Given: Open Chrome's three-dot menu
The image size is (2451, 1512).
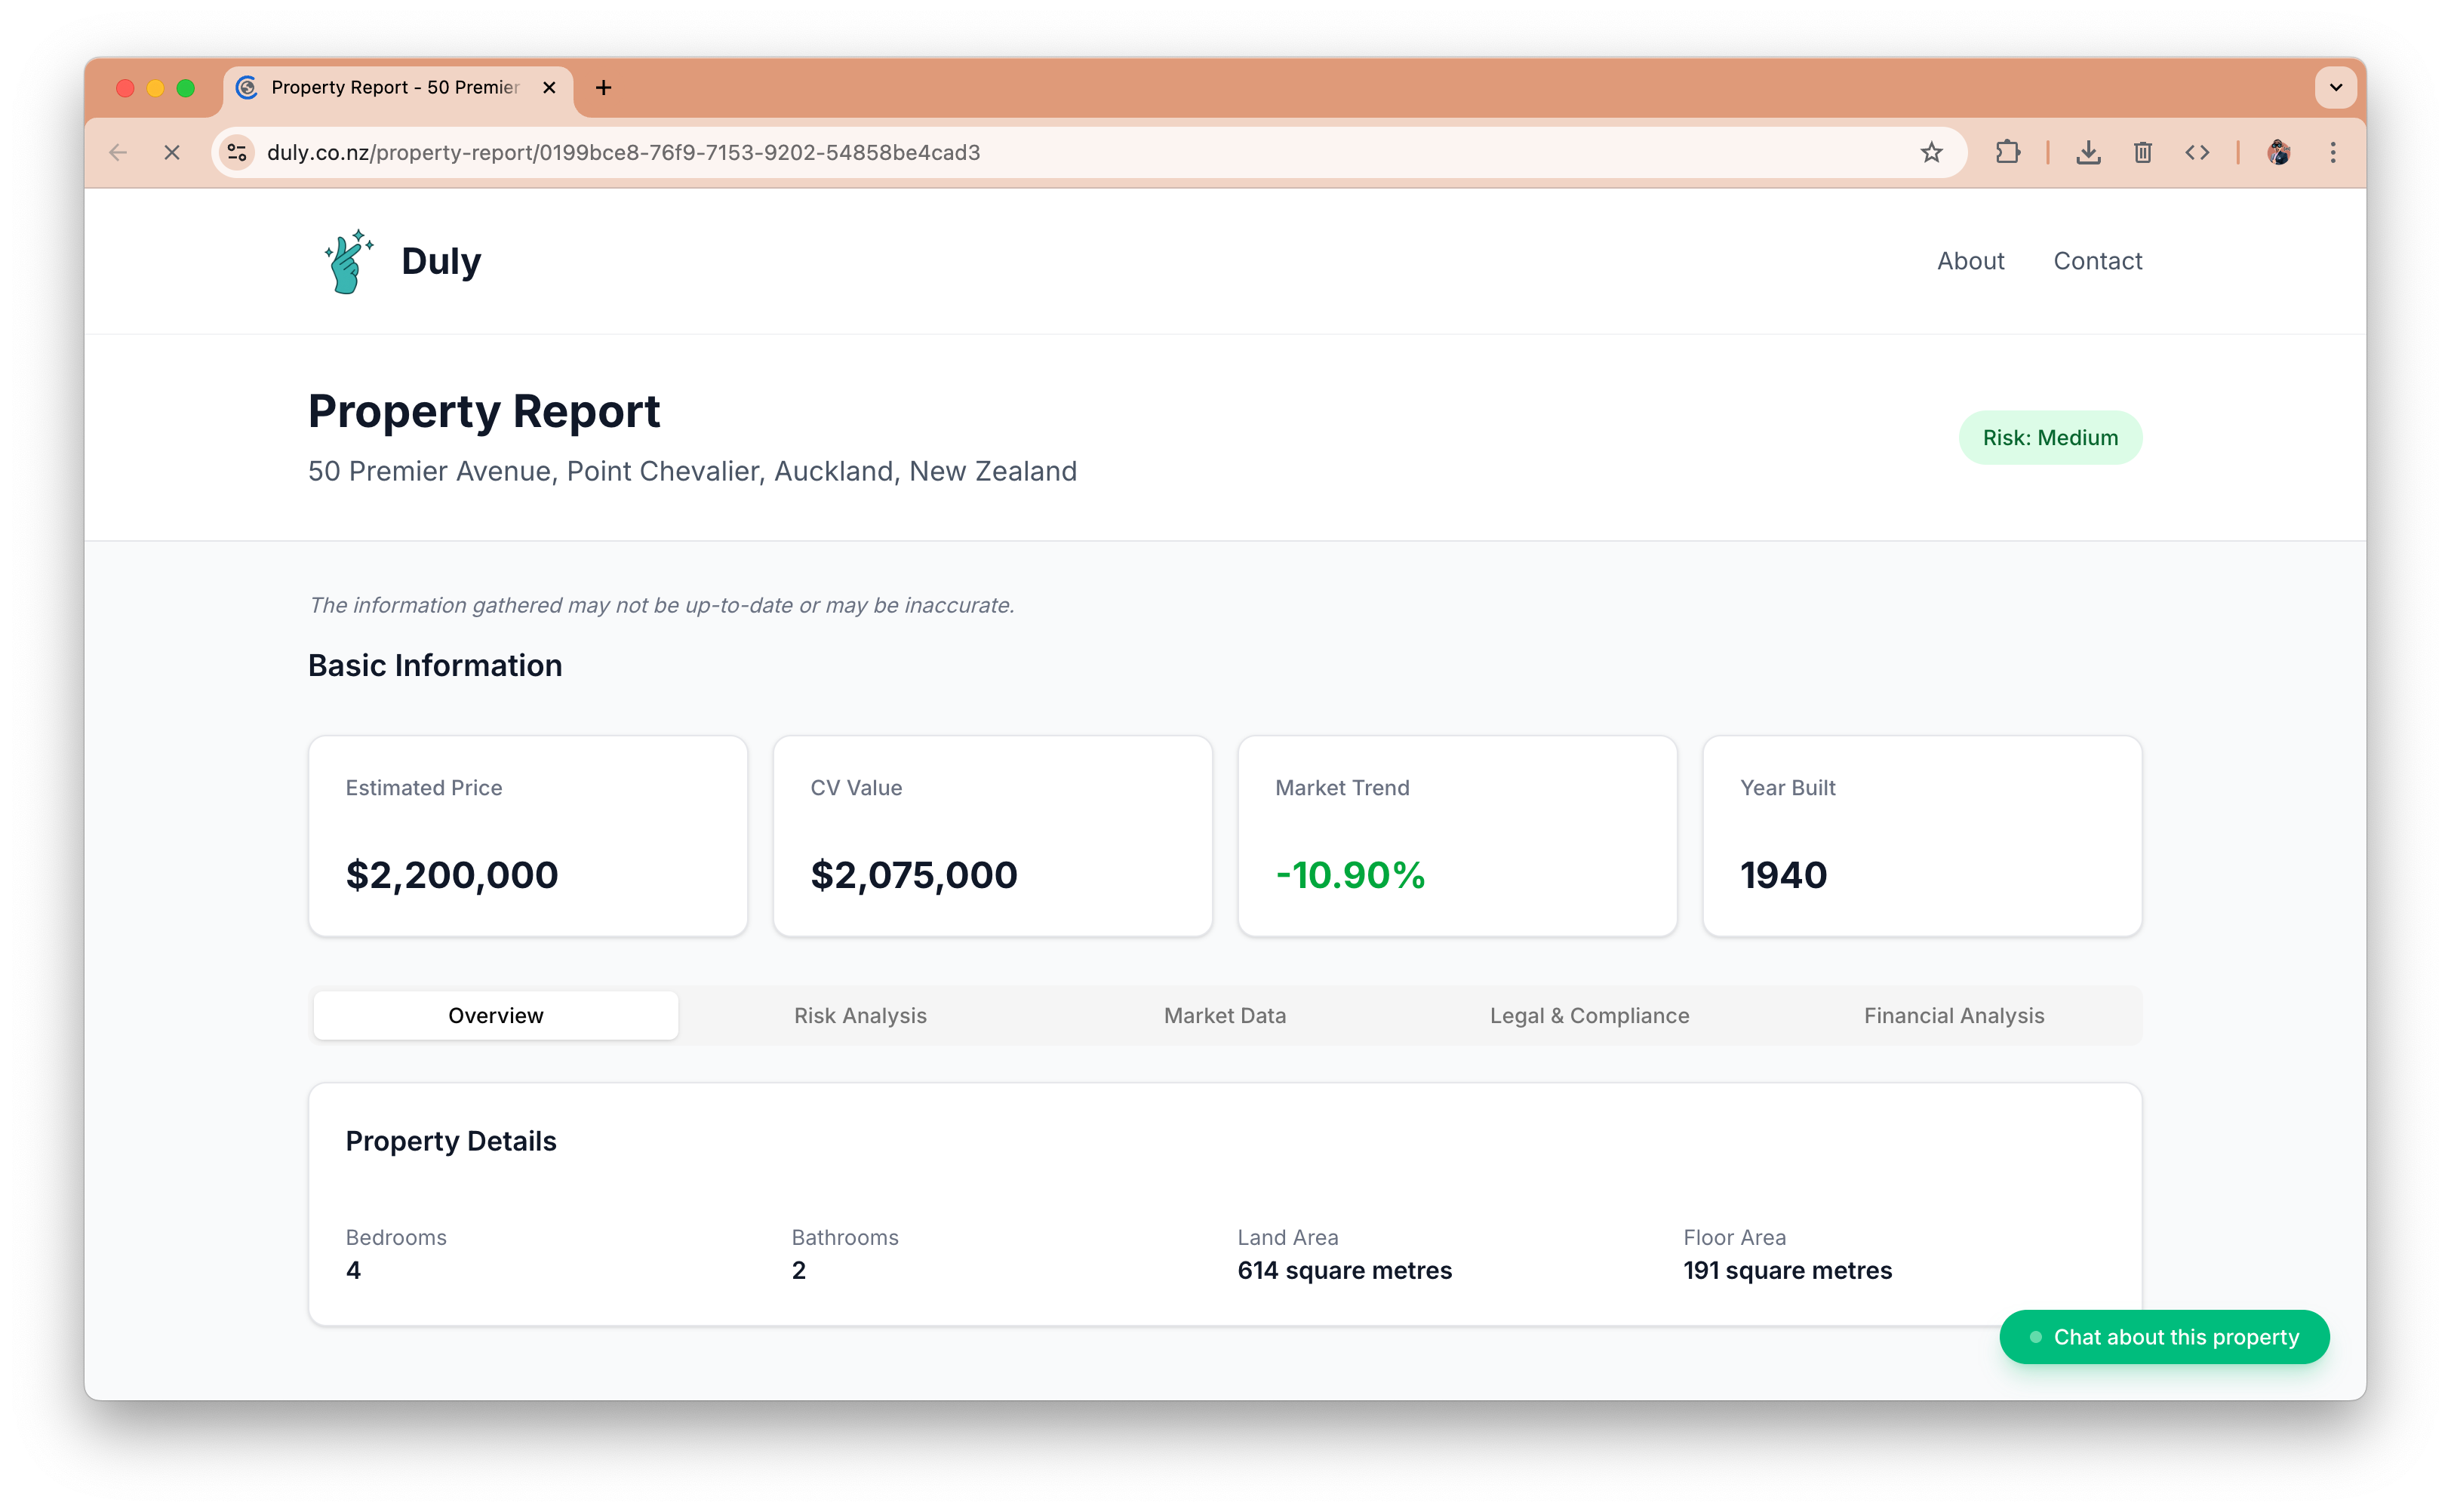Looking at the screenshot, I should click(2333, 152).
